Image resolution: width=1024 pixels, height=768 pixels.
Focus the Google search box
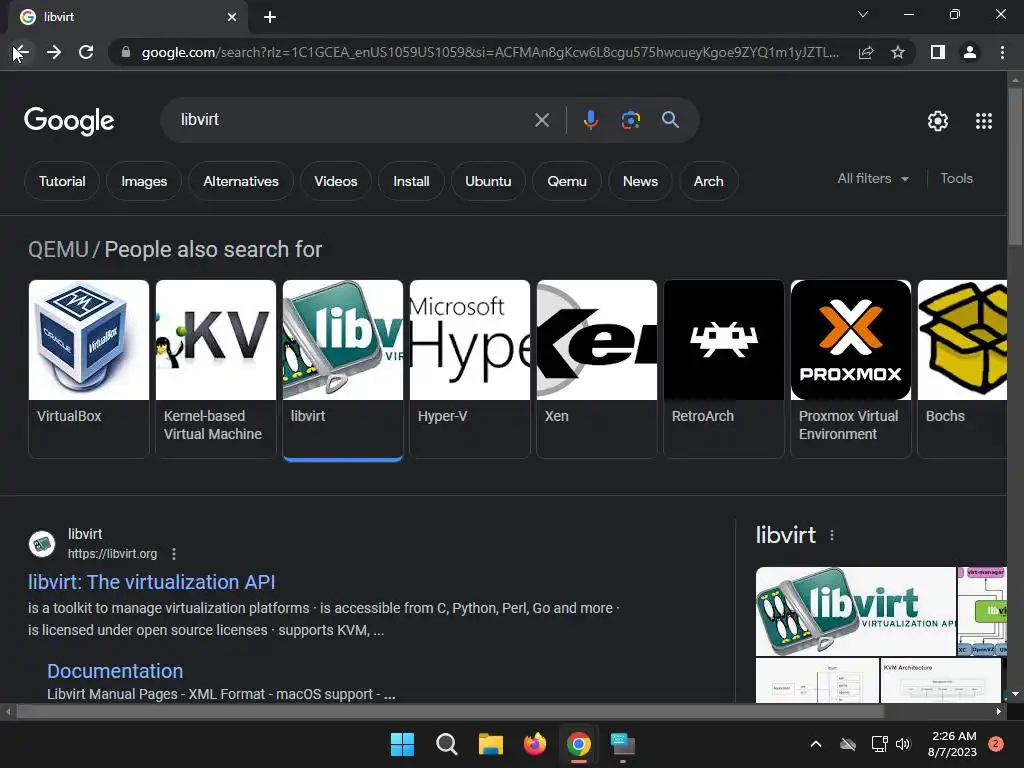coord(353,120)
